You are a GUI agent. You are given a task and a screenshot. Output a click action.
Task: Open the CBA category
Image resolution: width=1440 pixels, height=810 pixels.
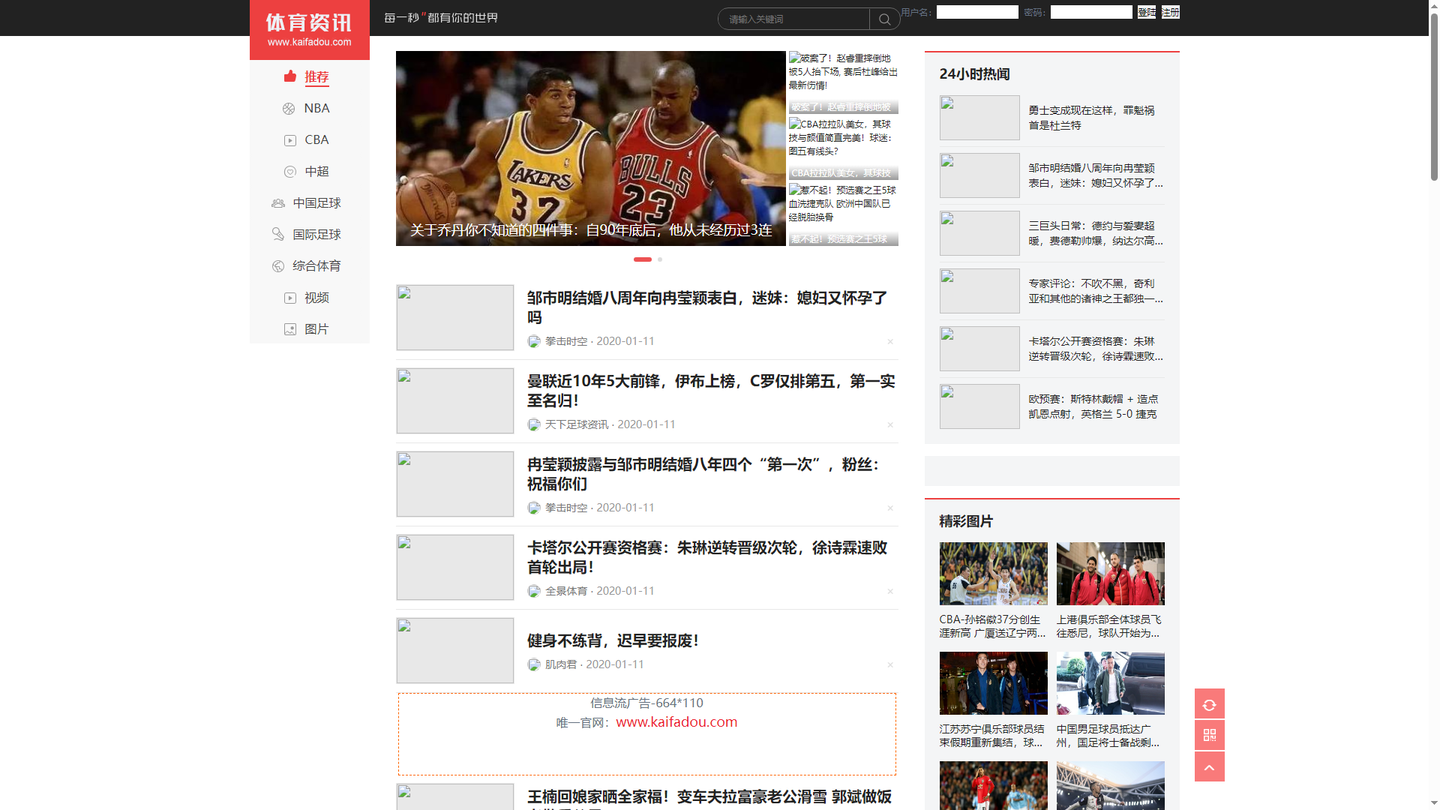pos(317,140)
